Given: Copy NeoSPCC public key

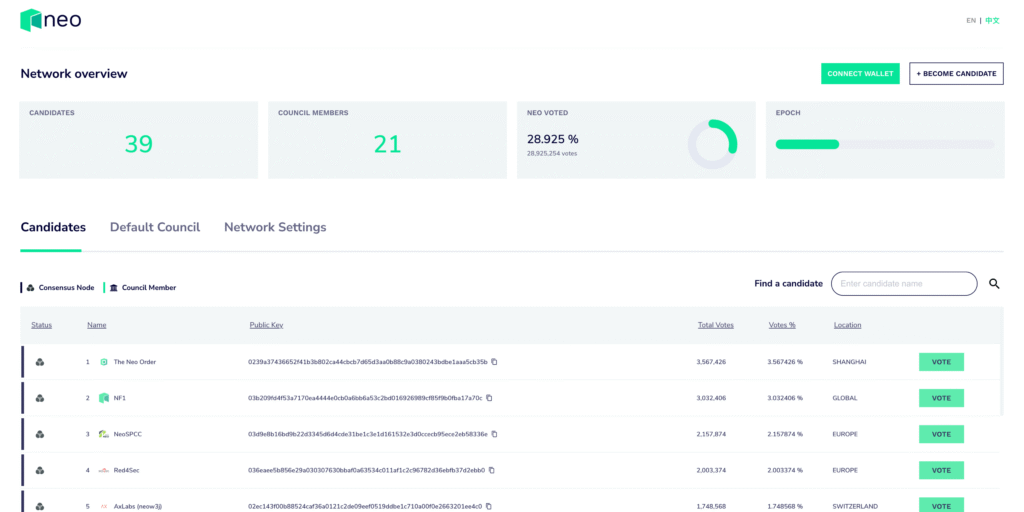Looking at the screenshot, I should (494, 434).
